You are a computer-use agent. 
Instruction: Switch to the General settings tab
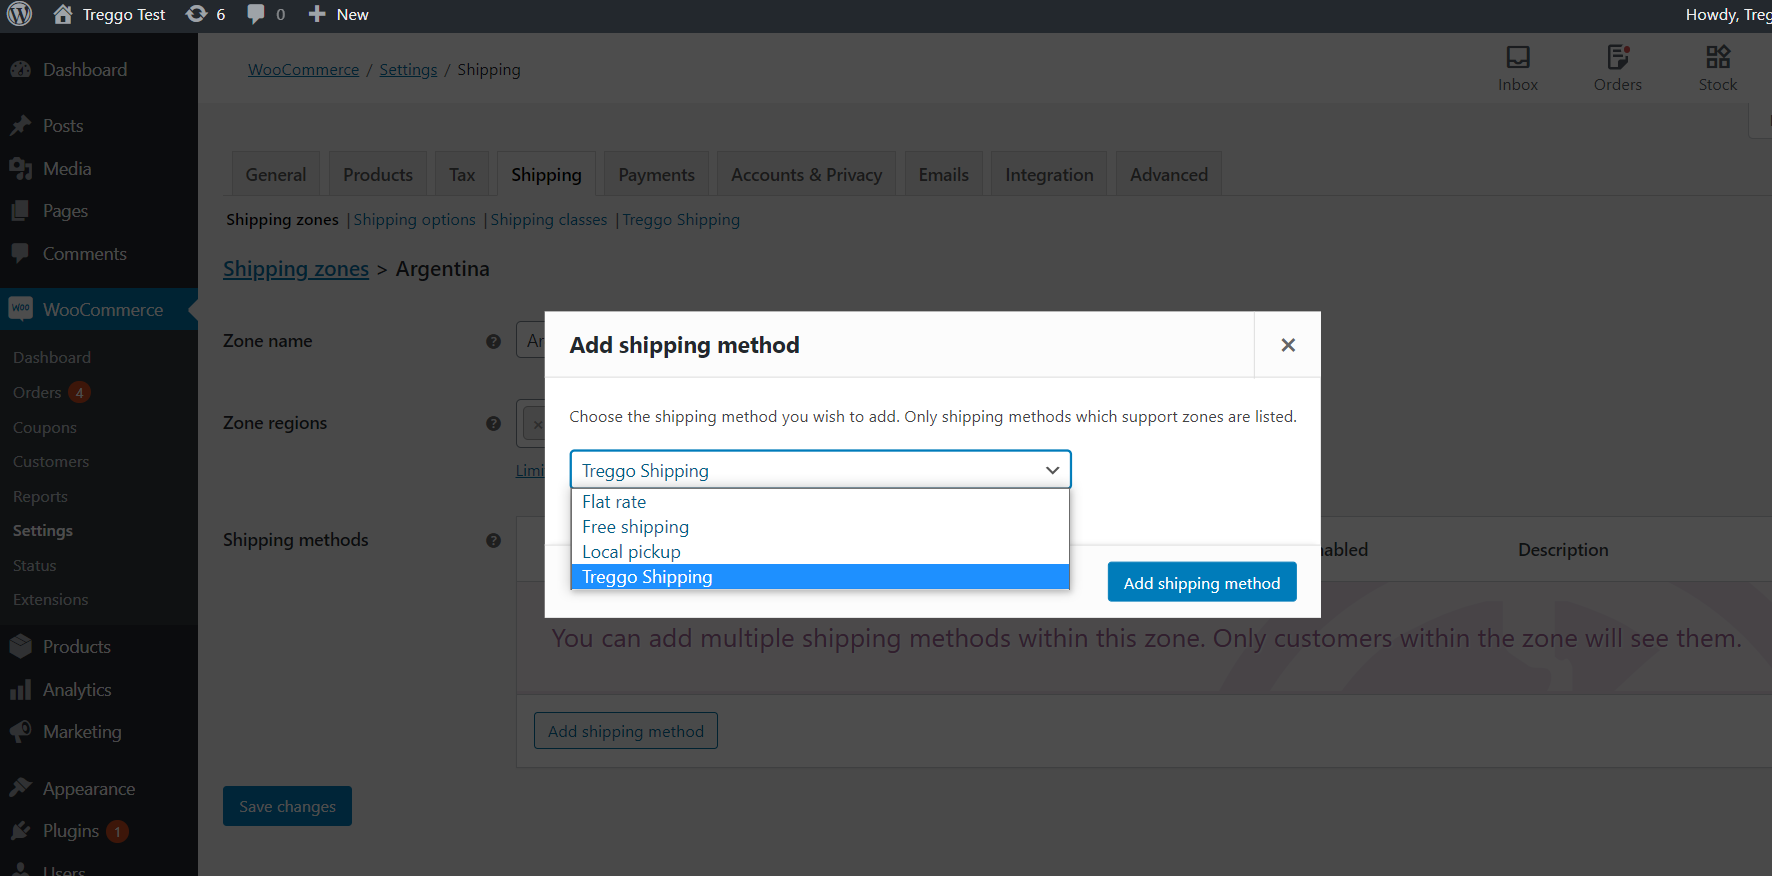276,174
